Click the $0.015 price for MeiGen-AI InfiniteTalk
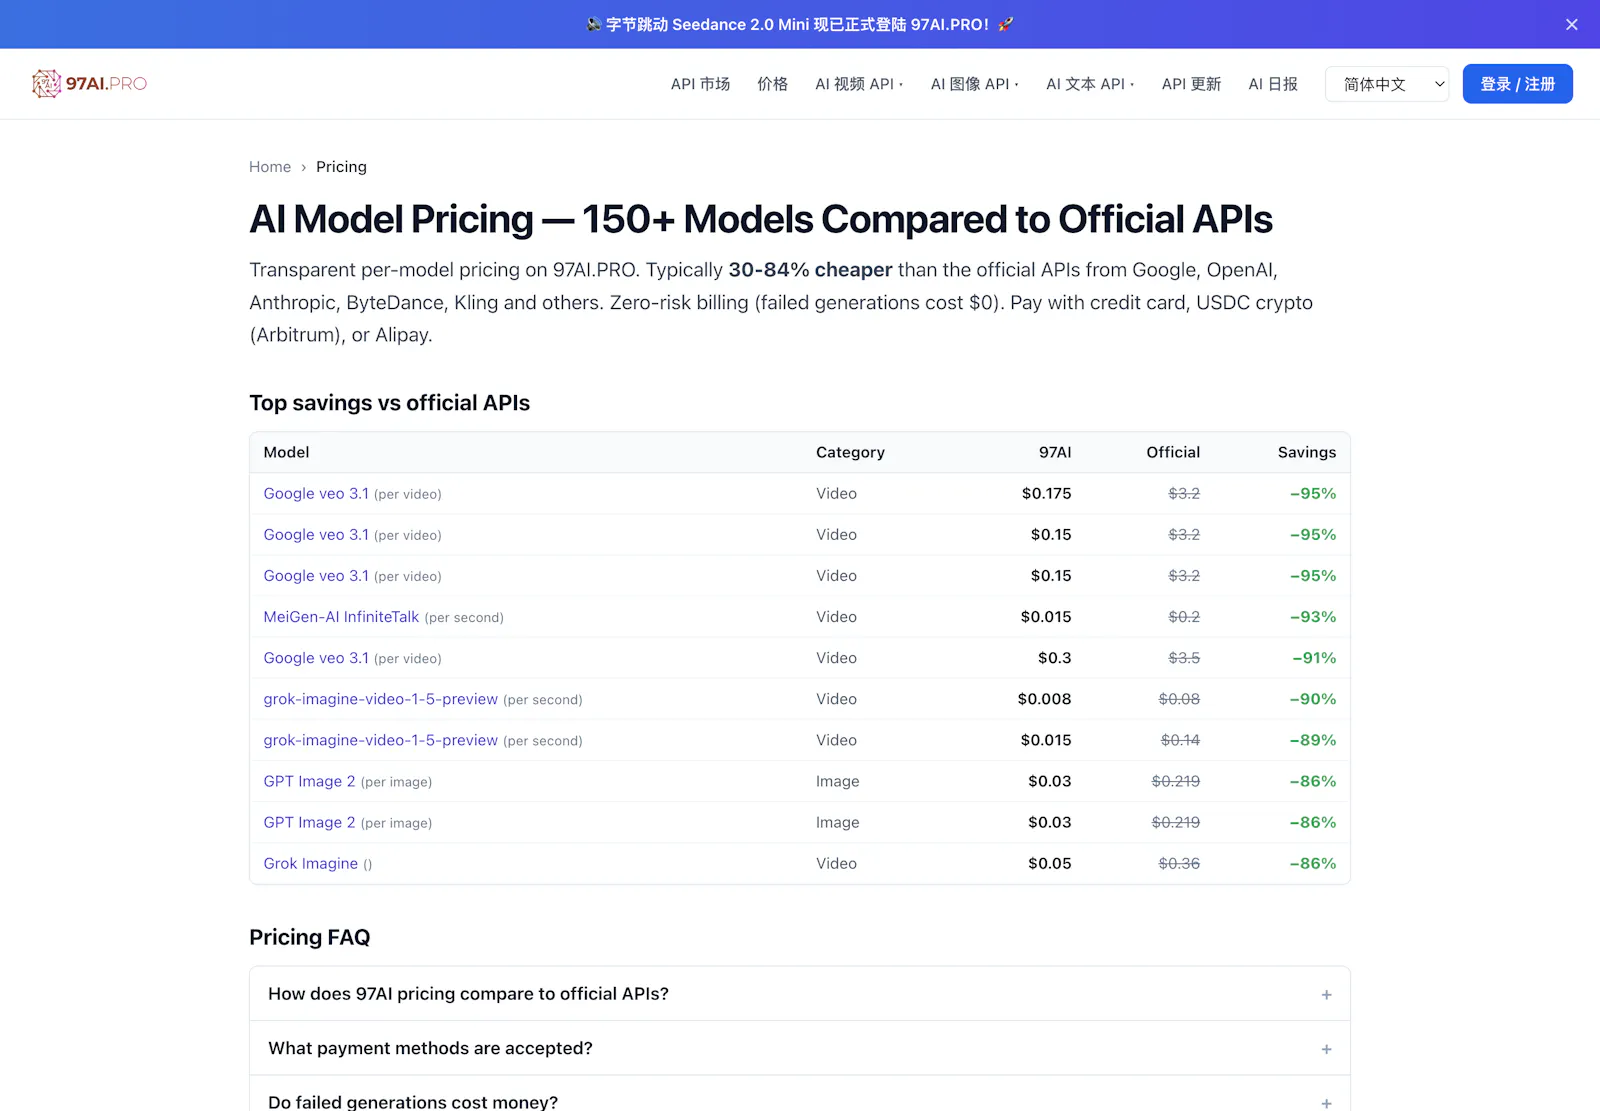 tap(1046, 617)
